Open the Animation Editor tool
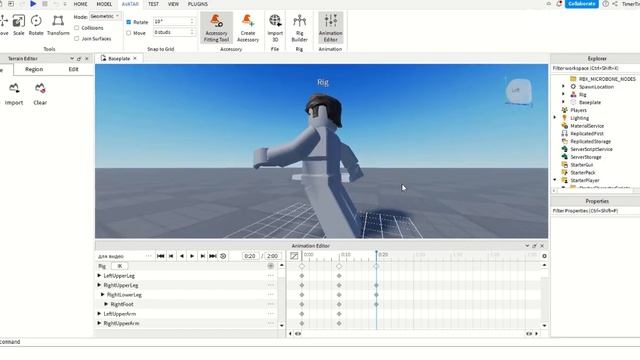640x360 pixels. coord(331,28)
